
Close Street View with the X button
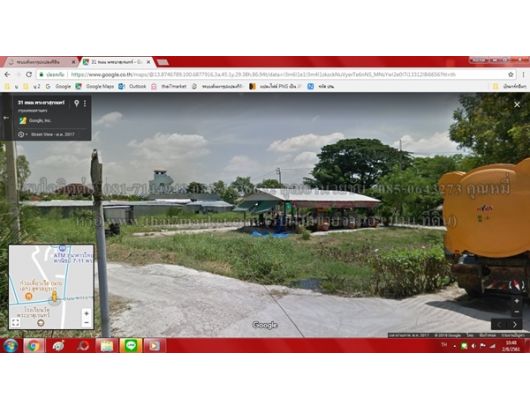point(517,105)
